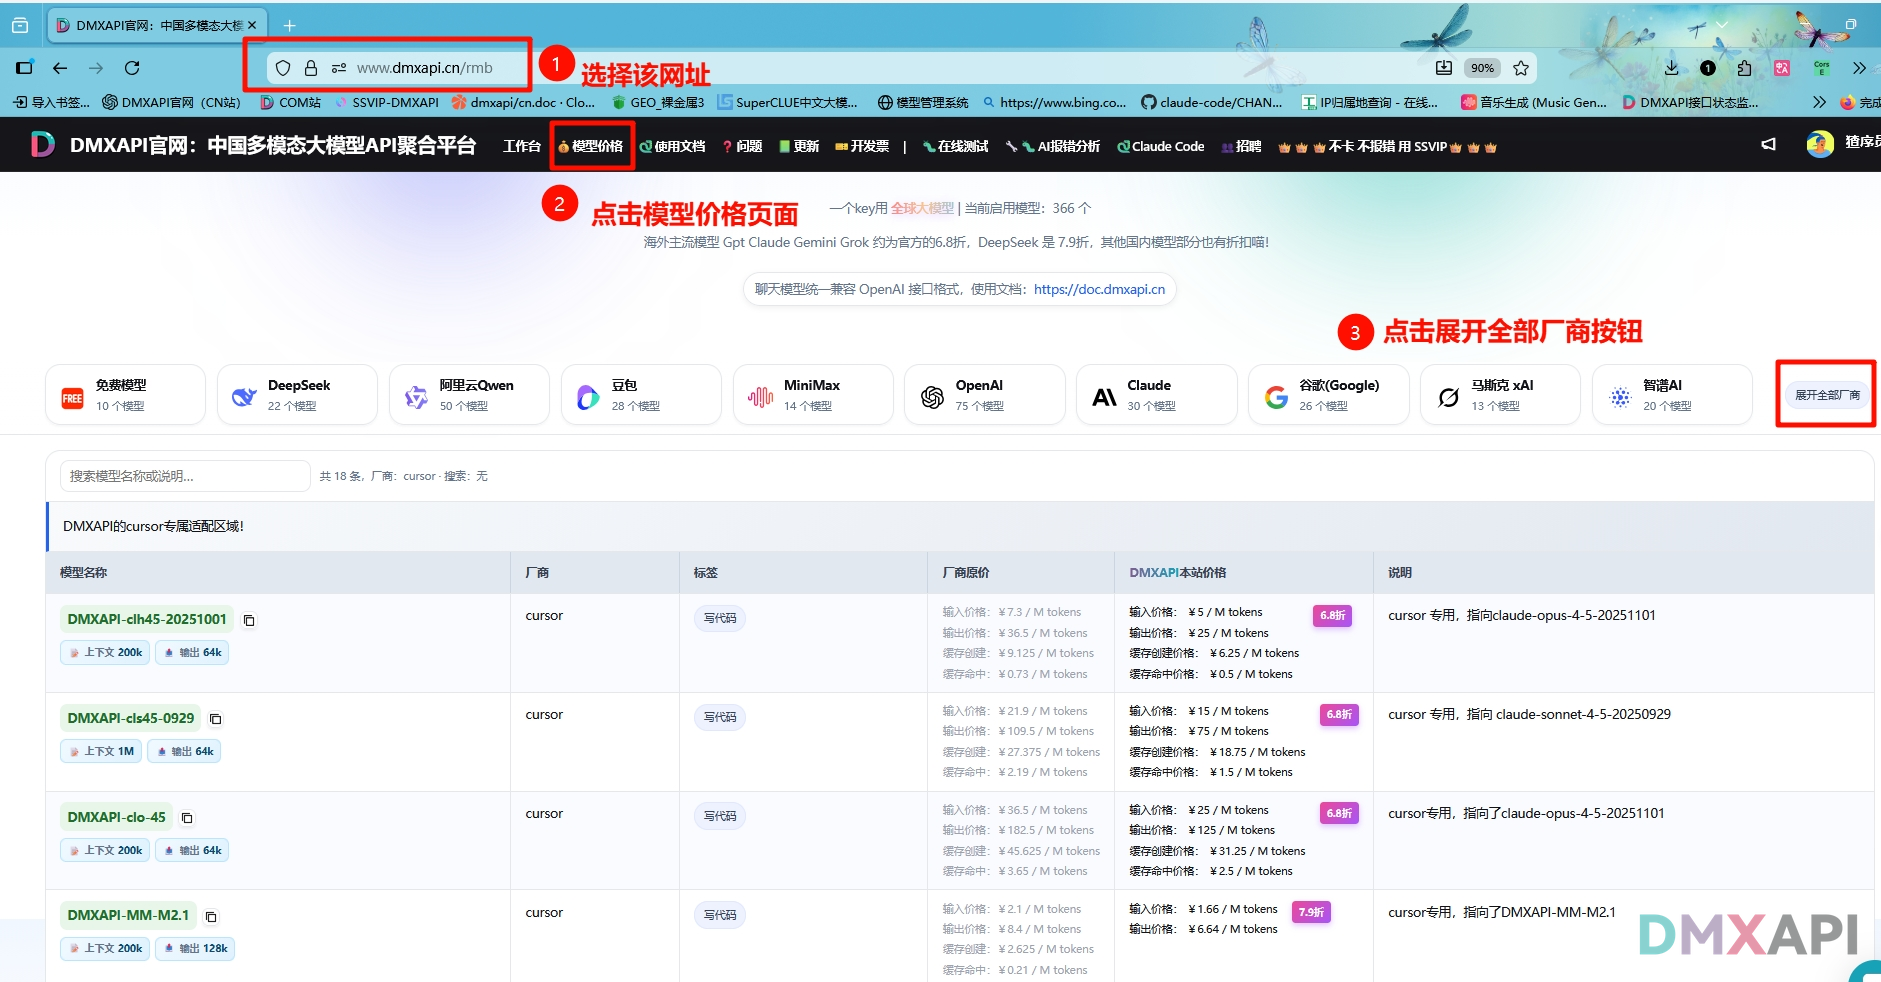
Task: Filter models by Claude vendor
Action: [1156, 395]
